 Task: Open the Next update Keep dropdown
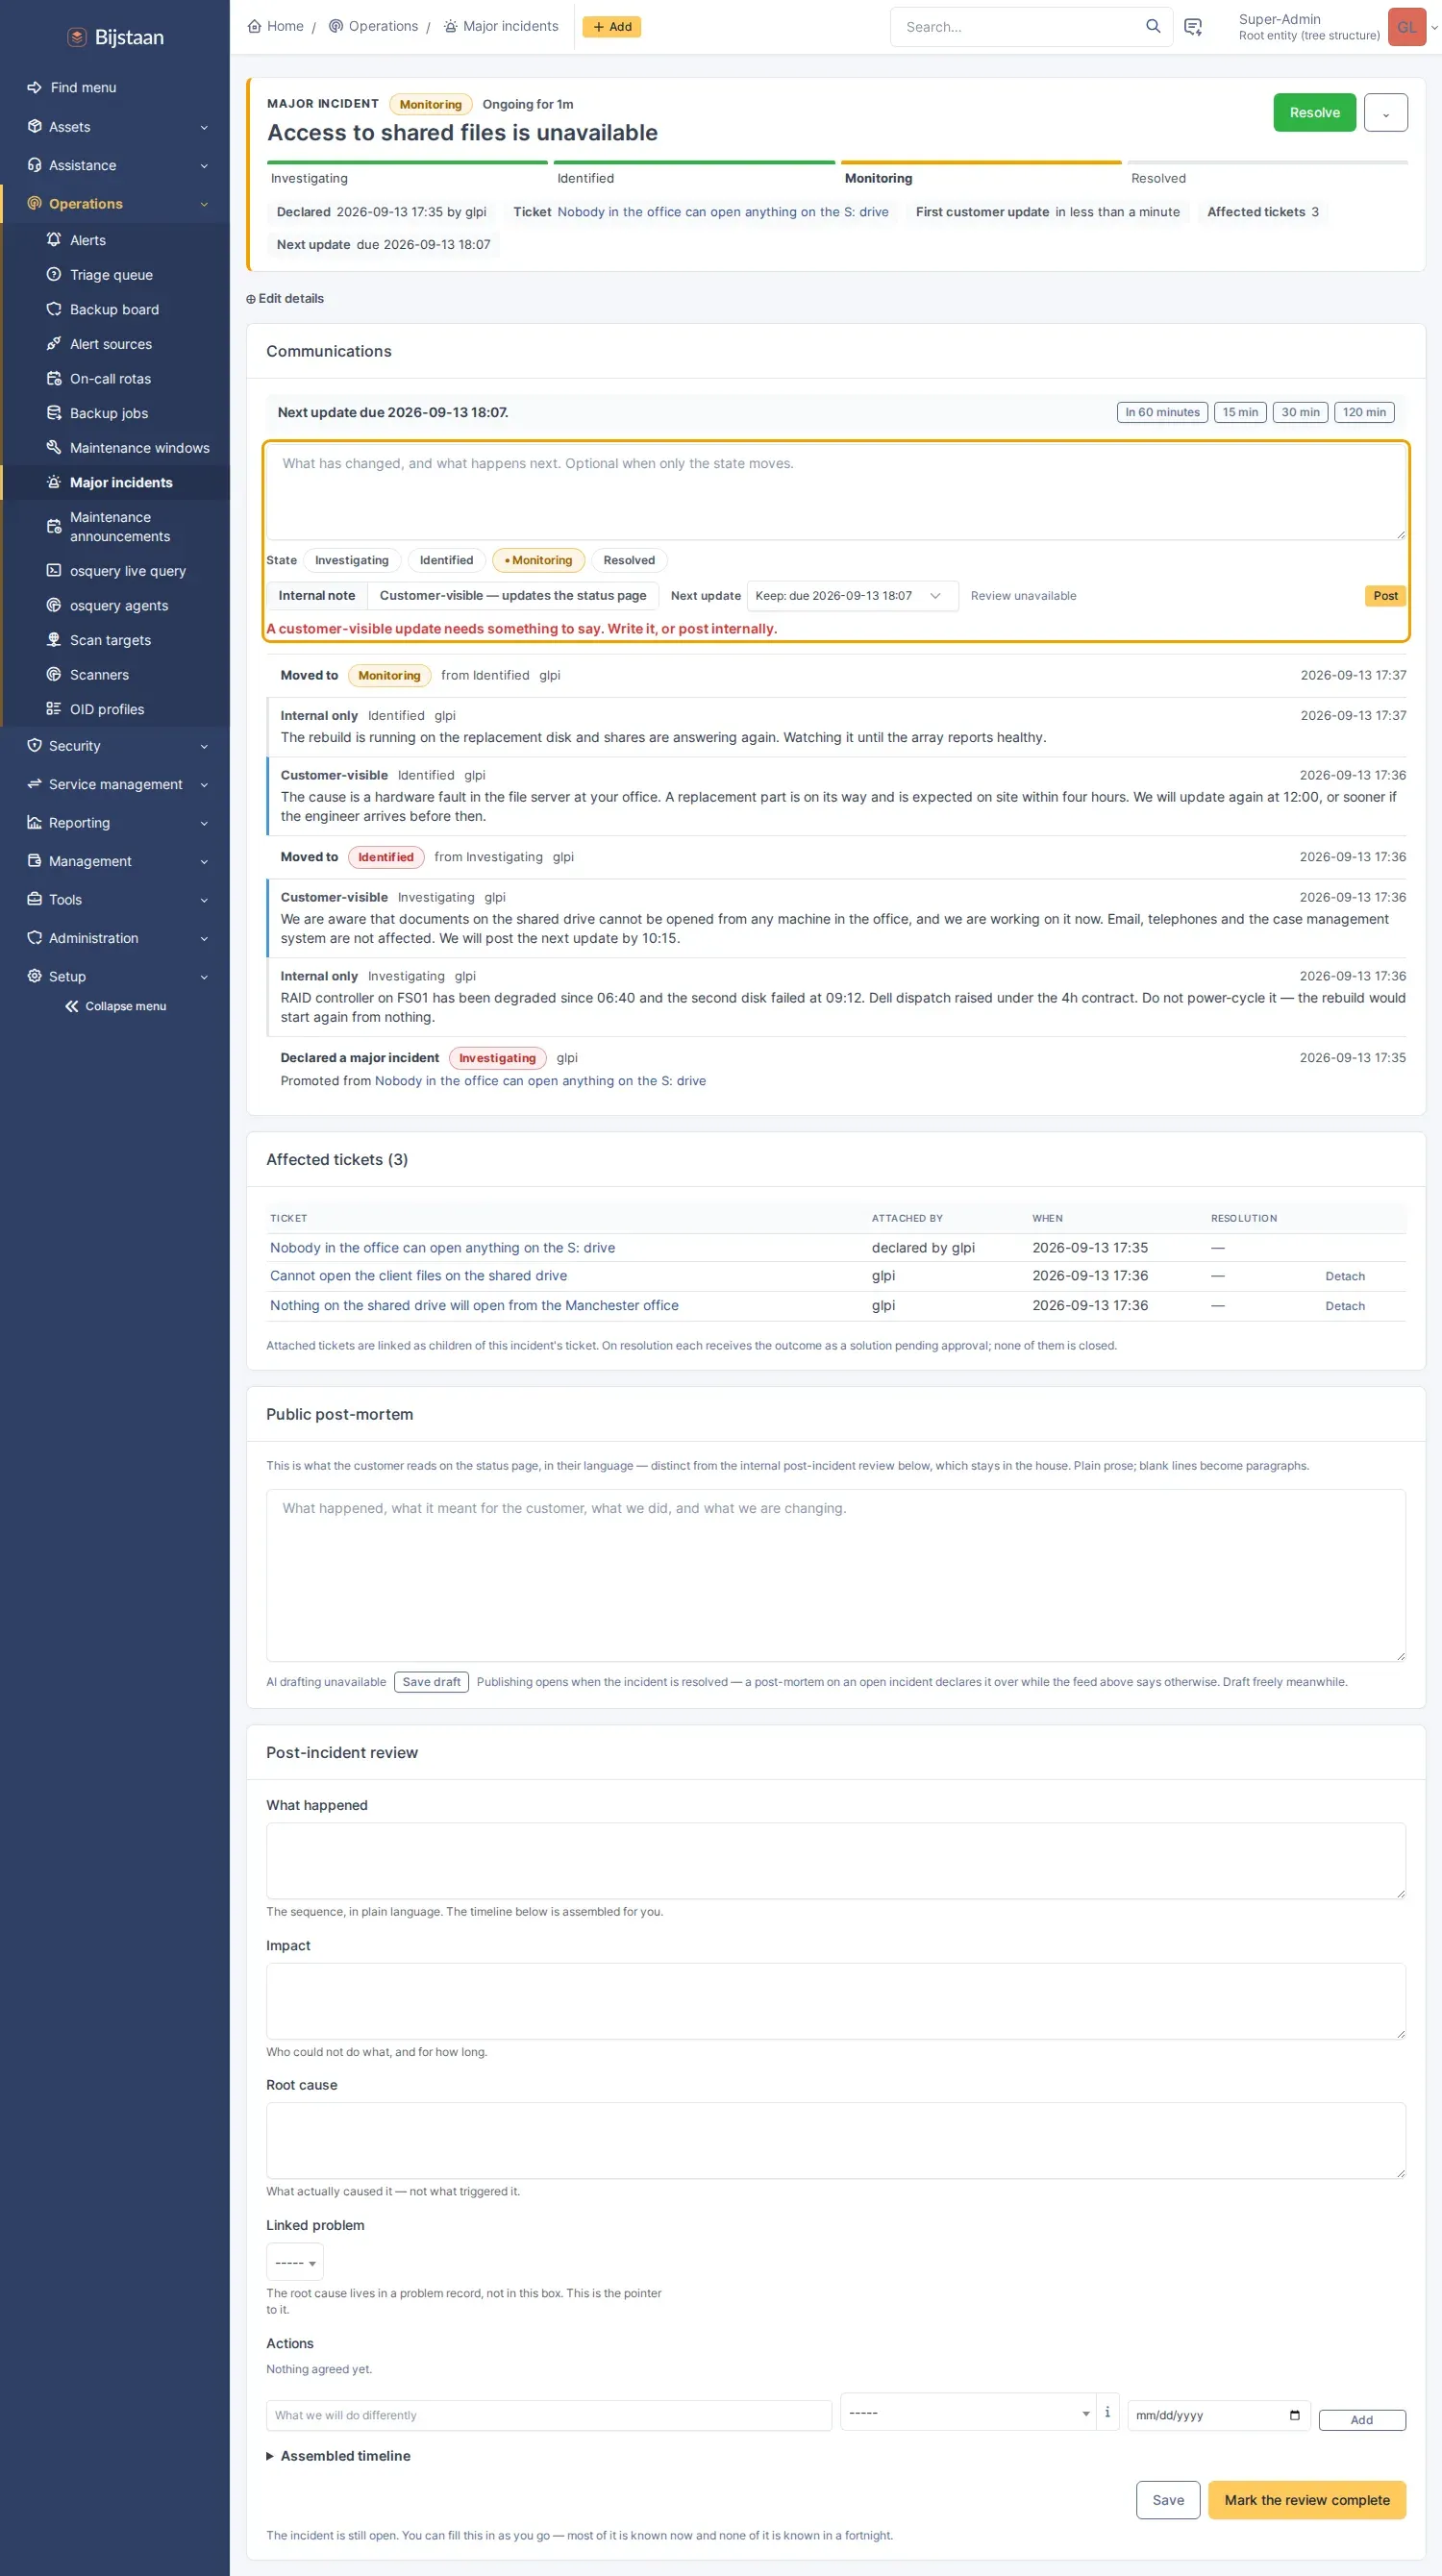point(852,596)
